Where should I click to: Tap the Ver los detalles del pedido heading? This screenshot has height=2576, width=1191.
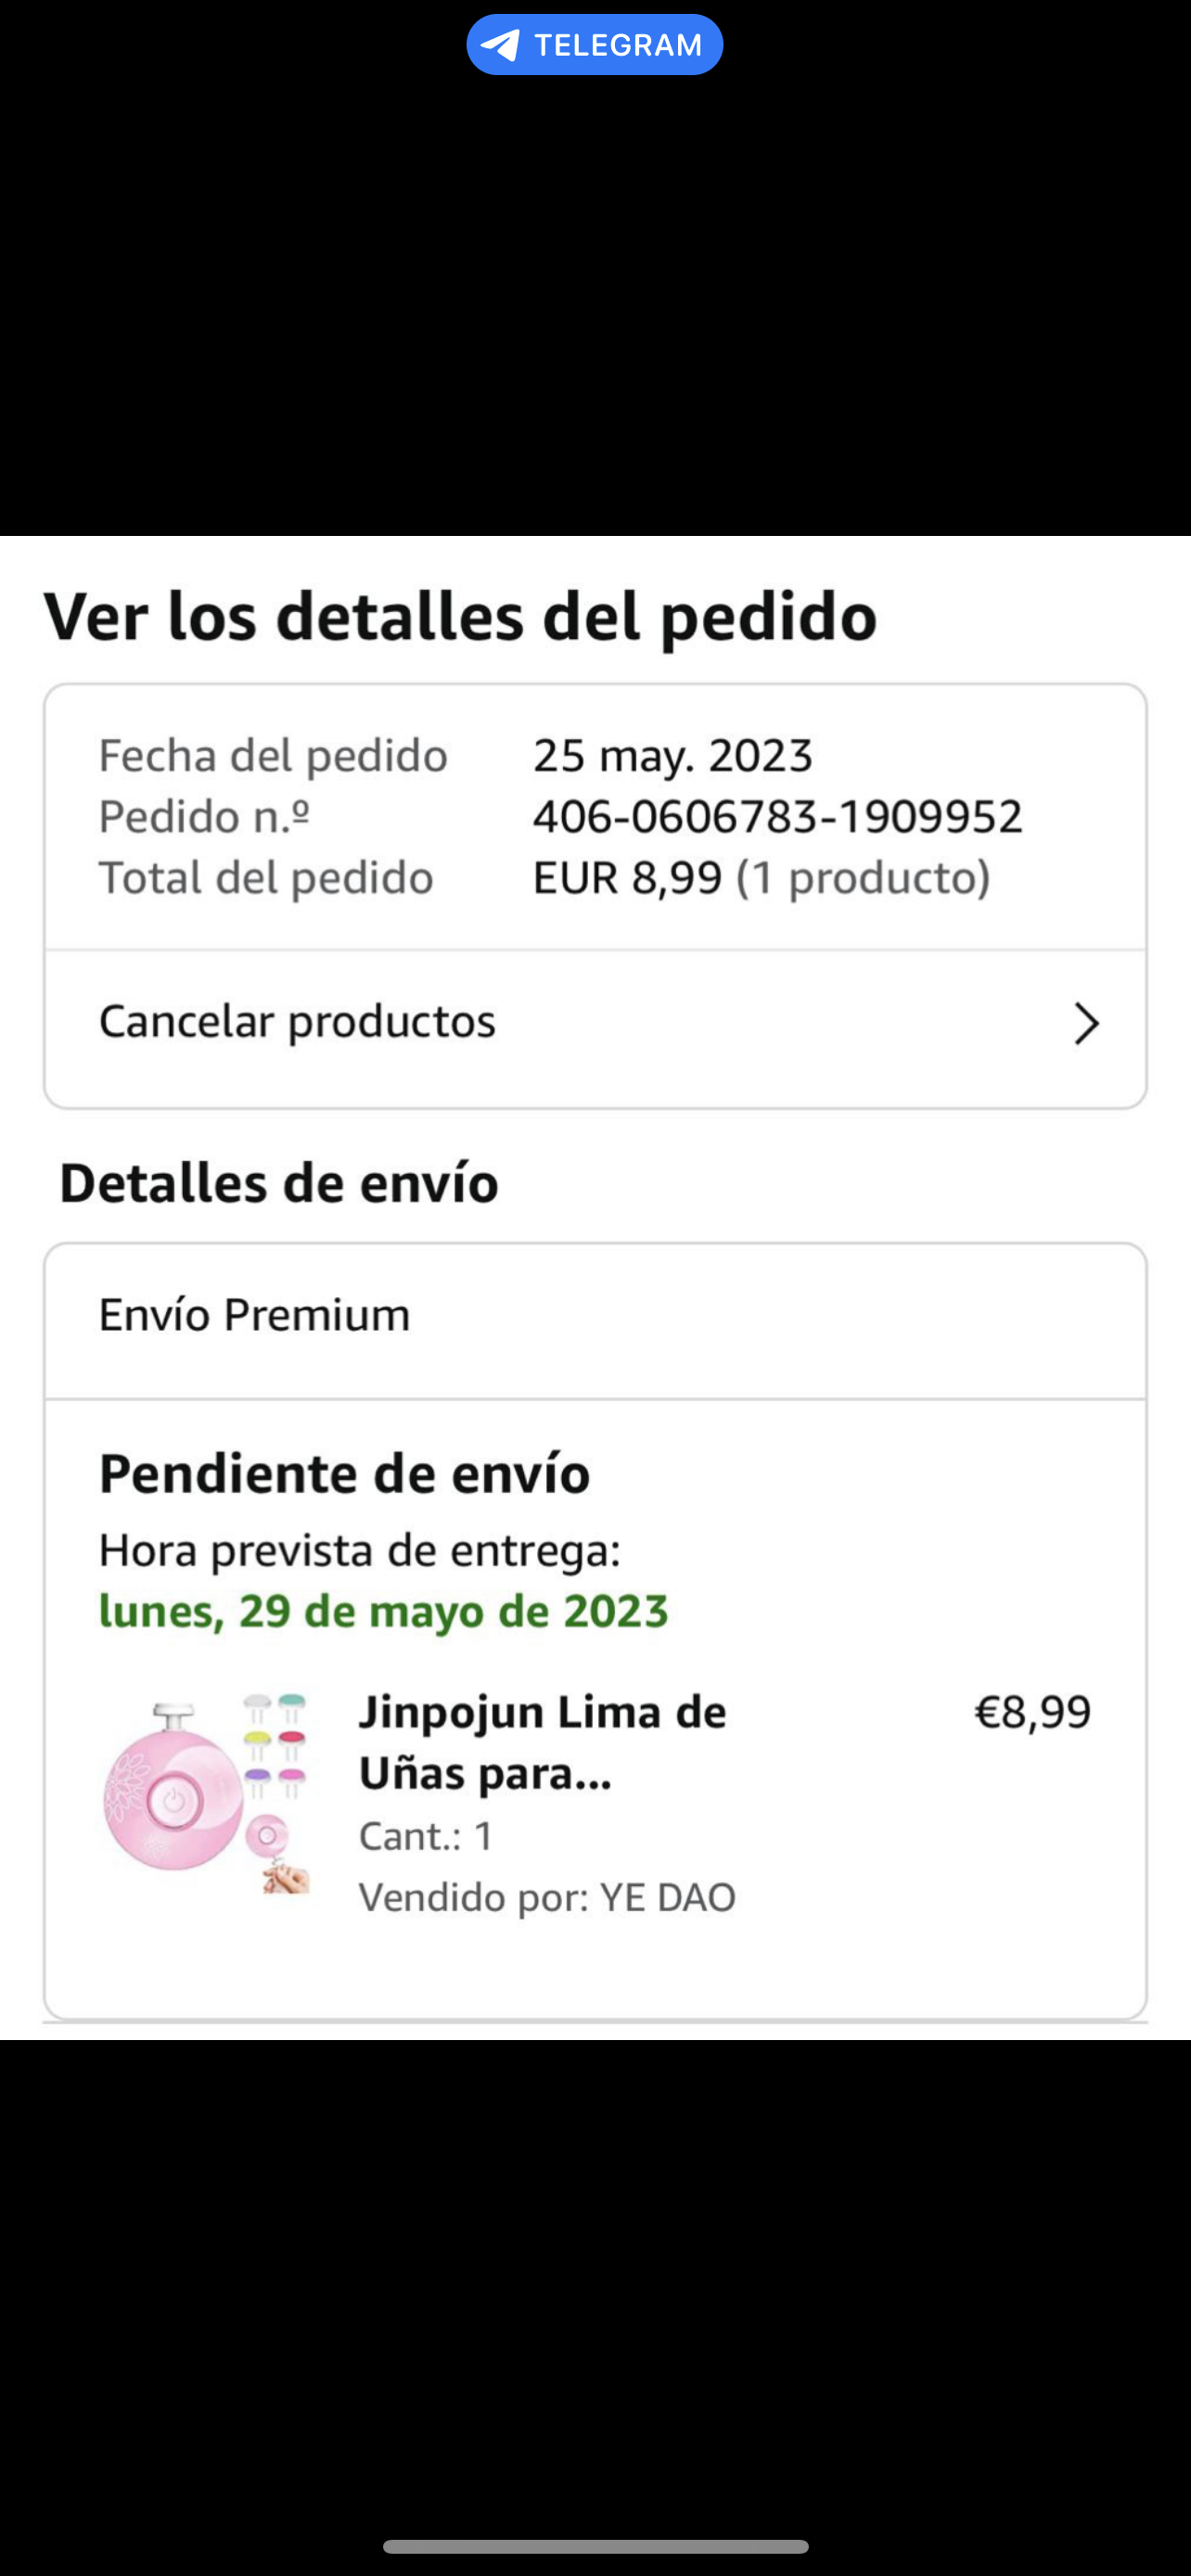point(460,616)
